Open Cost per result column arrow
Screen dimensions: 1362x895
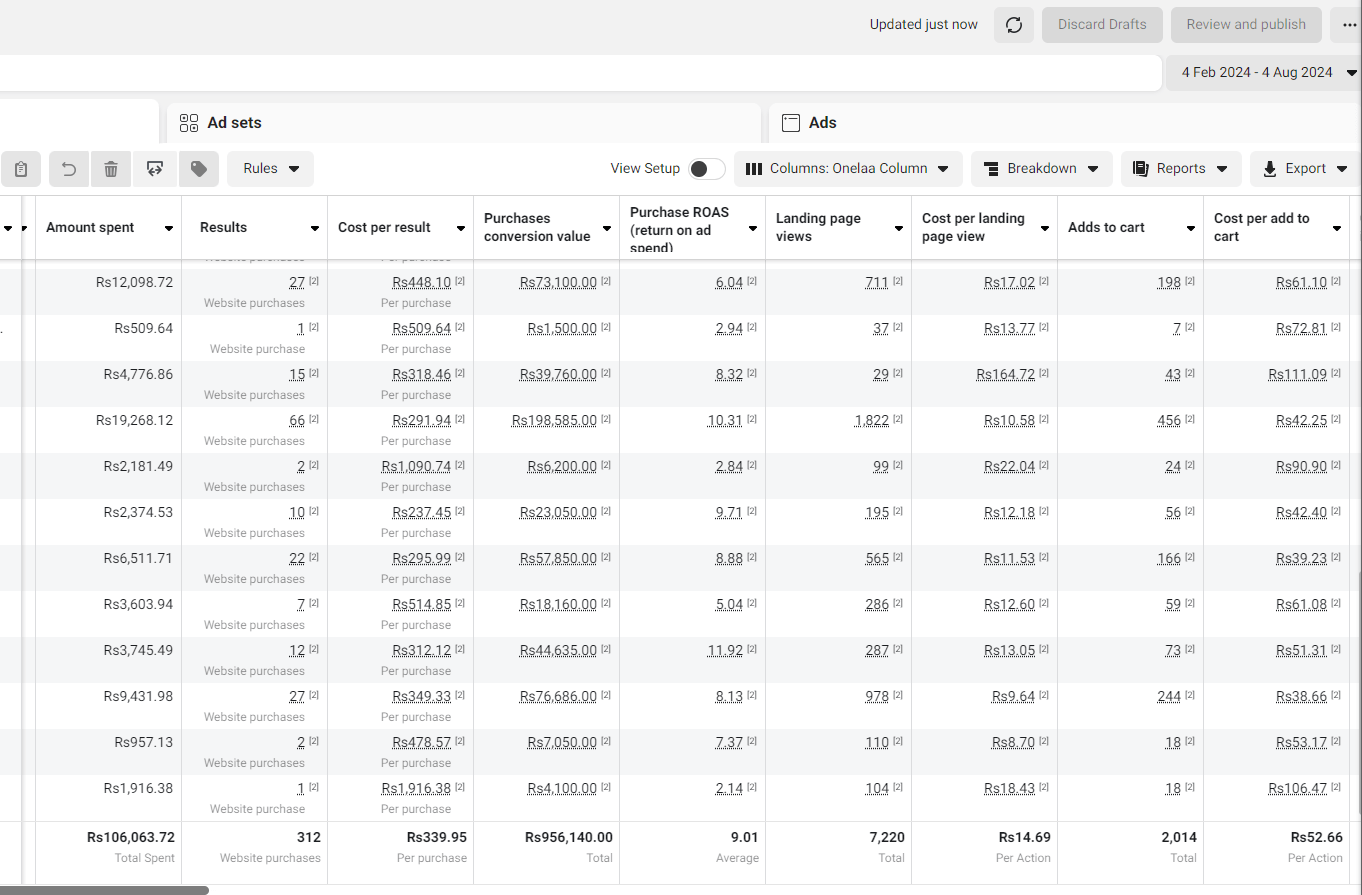(x=461, y=228)
